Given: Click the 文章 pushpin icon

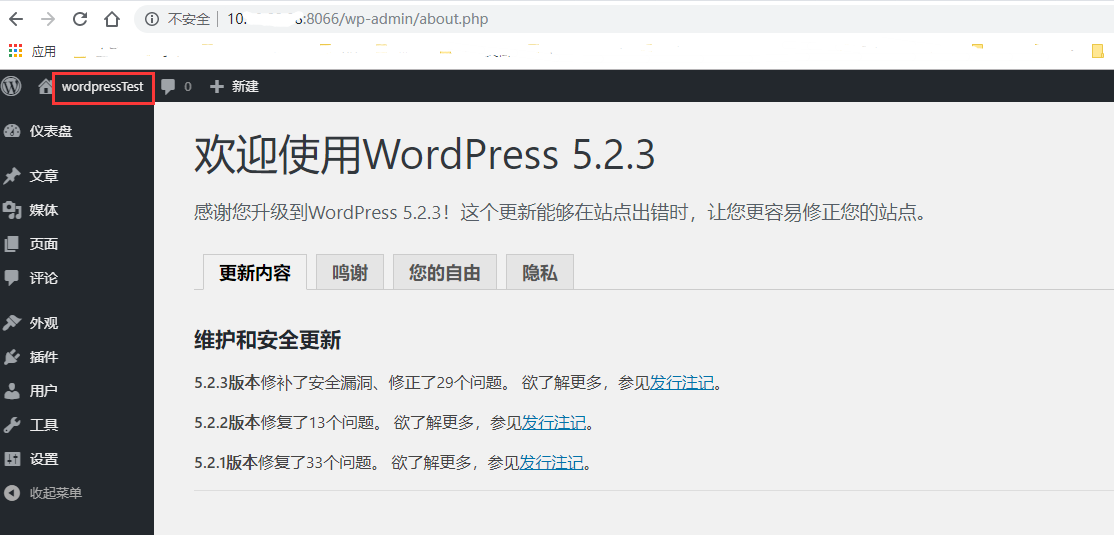Looking at the screenshot, I should (x=11, y=176).
